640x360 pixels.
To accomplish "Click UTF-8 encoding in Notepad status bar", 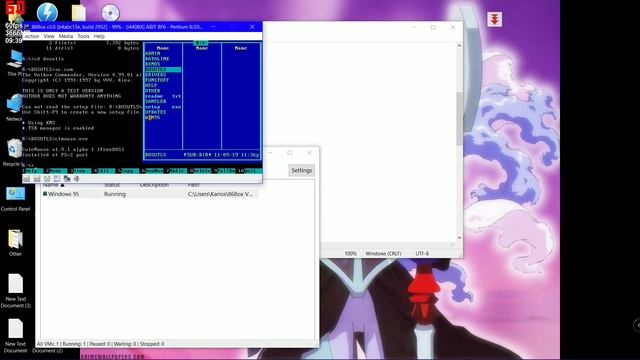I will click(422, 253).
